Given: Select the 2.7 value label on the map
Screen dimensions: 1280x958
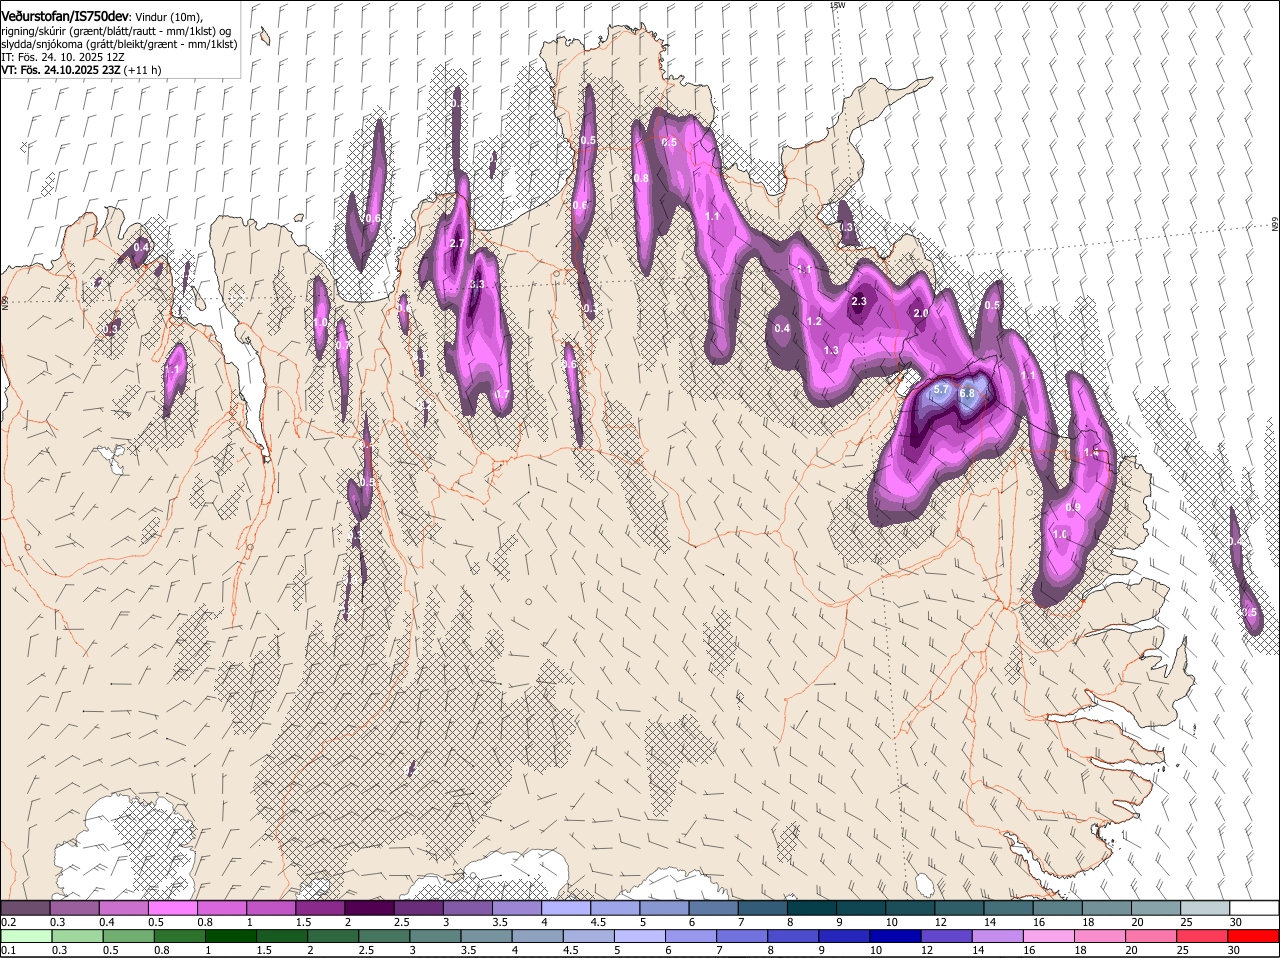Looking at the screenshot, I should (x=458, y=243).
